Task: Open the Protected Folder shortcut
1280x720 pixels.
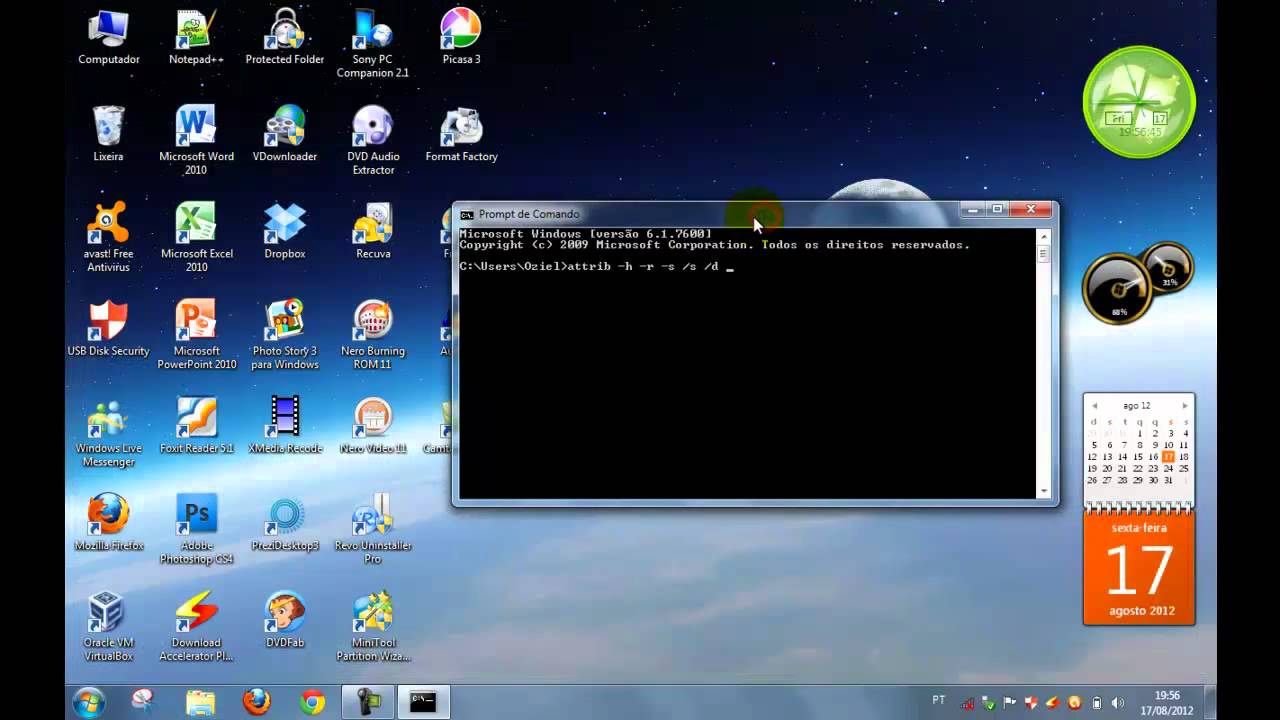Action: point(284,38)
